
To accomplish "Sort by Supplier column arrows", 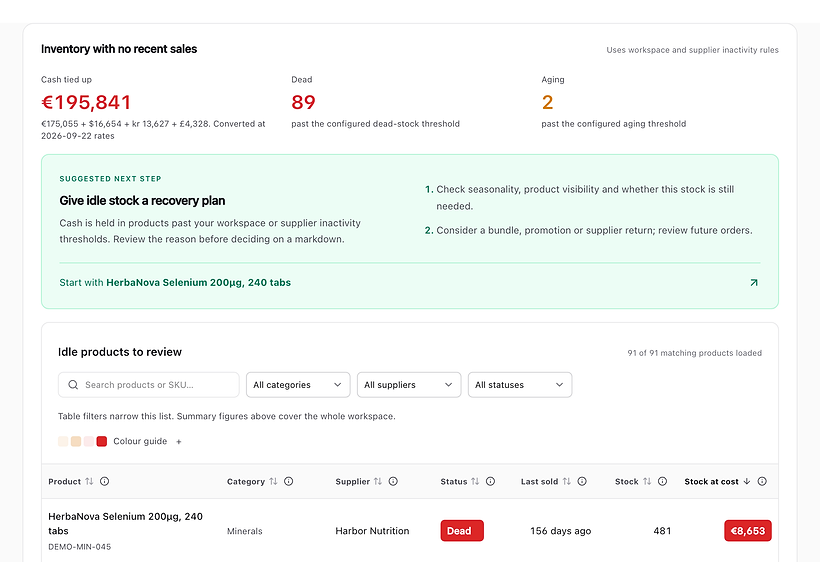I will [x=378, y=481].
